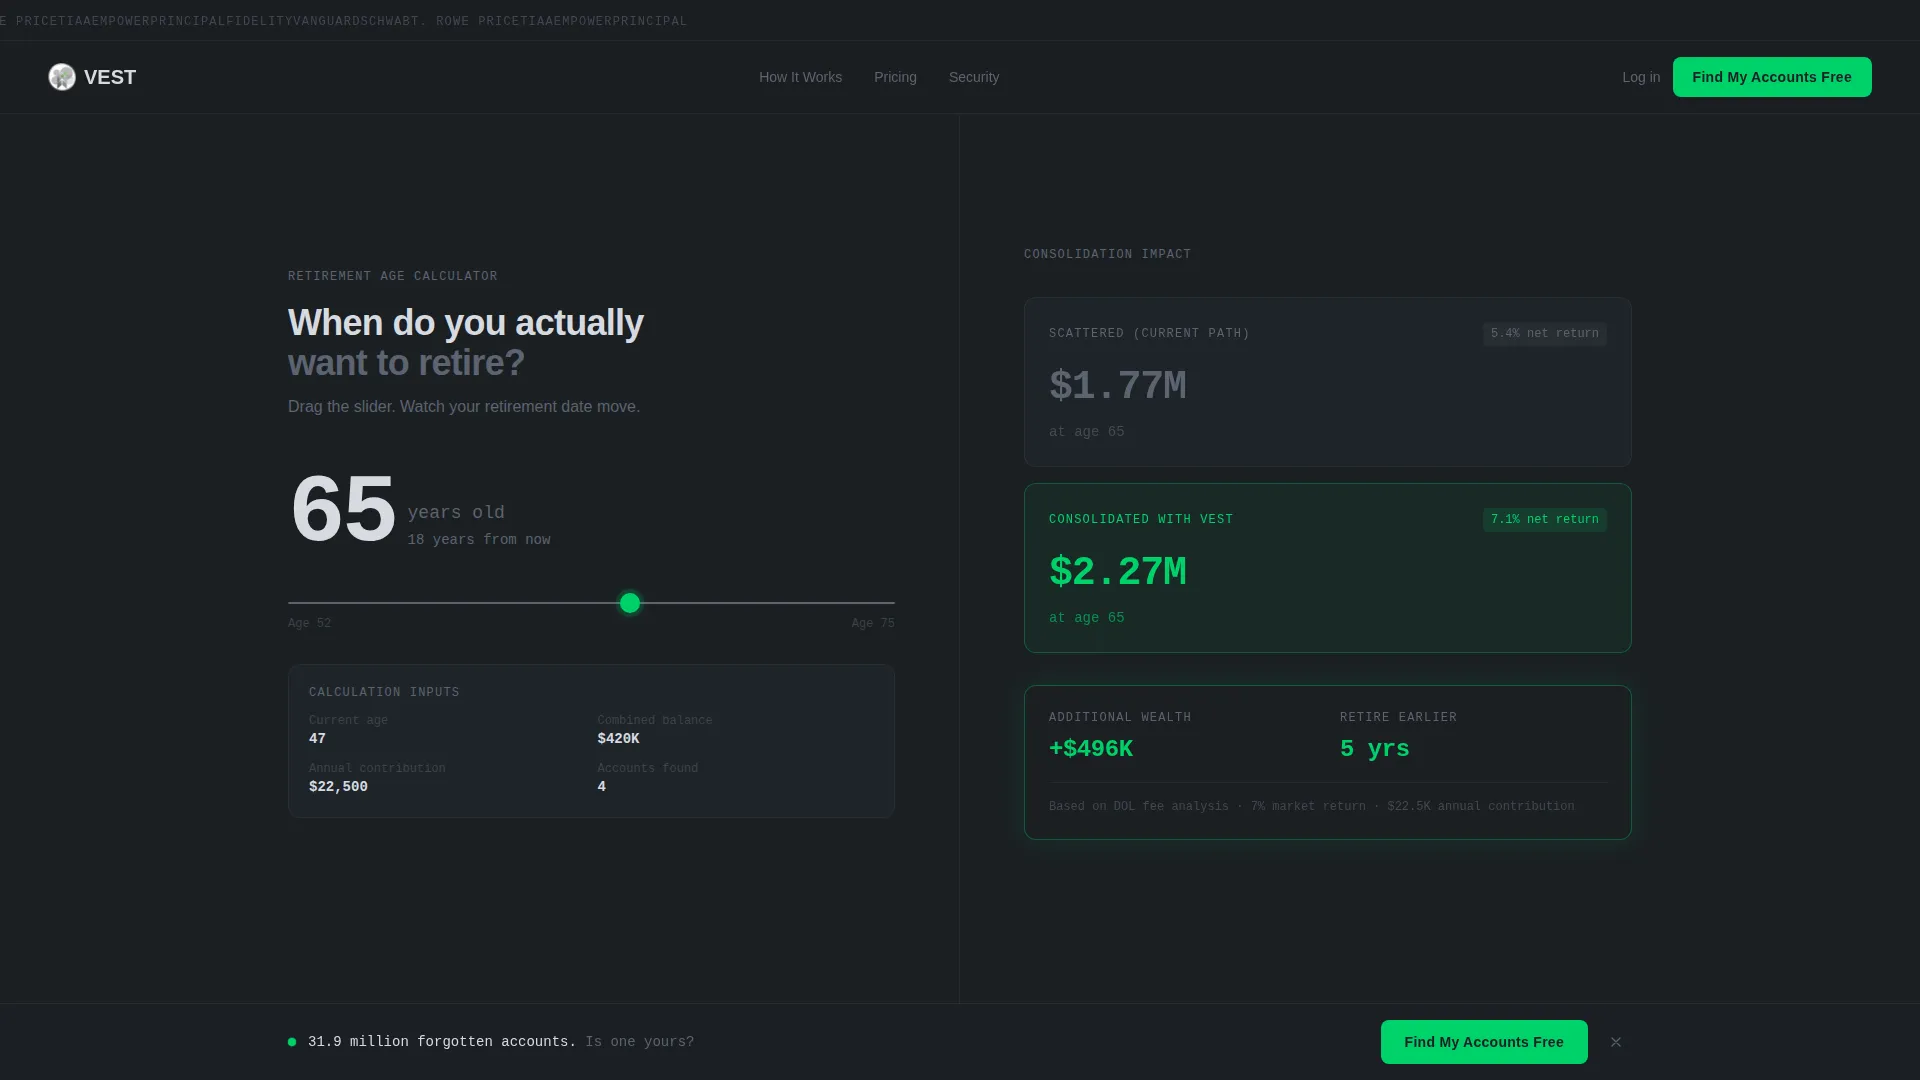The image size is (1920, 1080).
Task: Click the Log in link
Action: (x=1641, y=77)
